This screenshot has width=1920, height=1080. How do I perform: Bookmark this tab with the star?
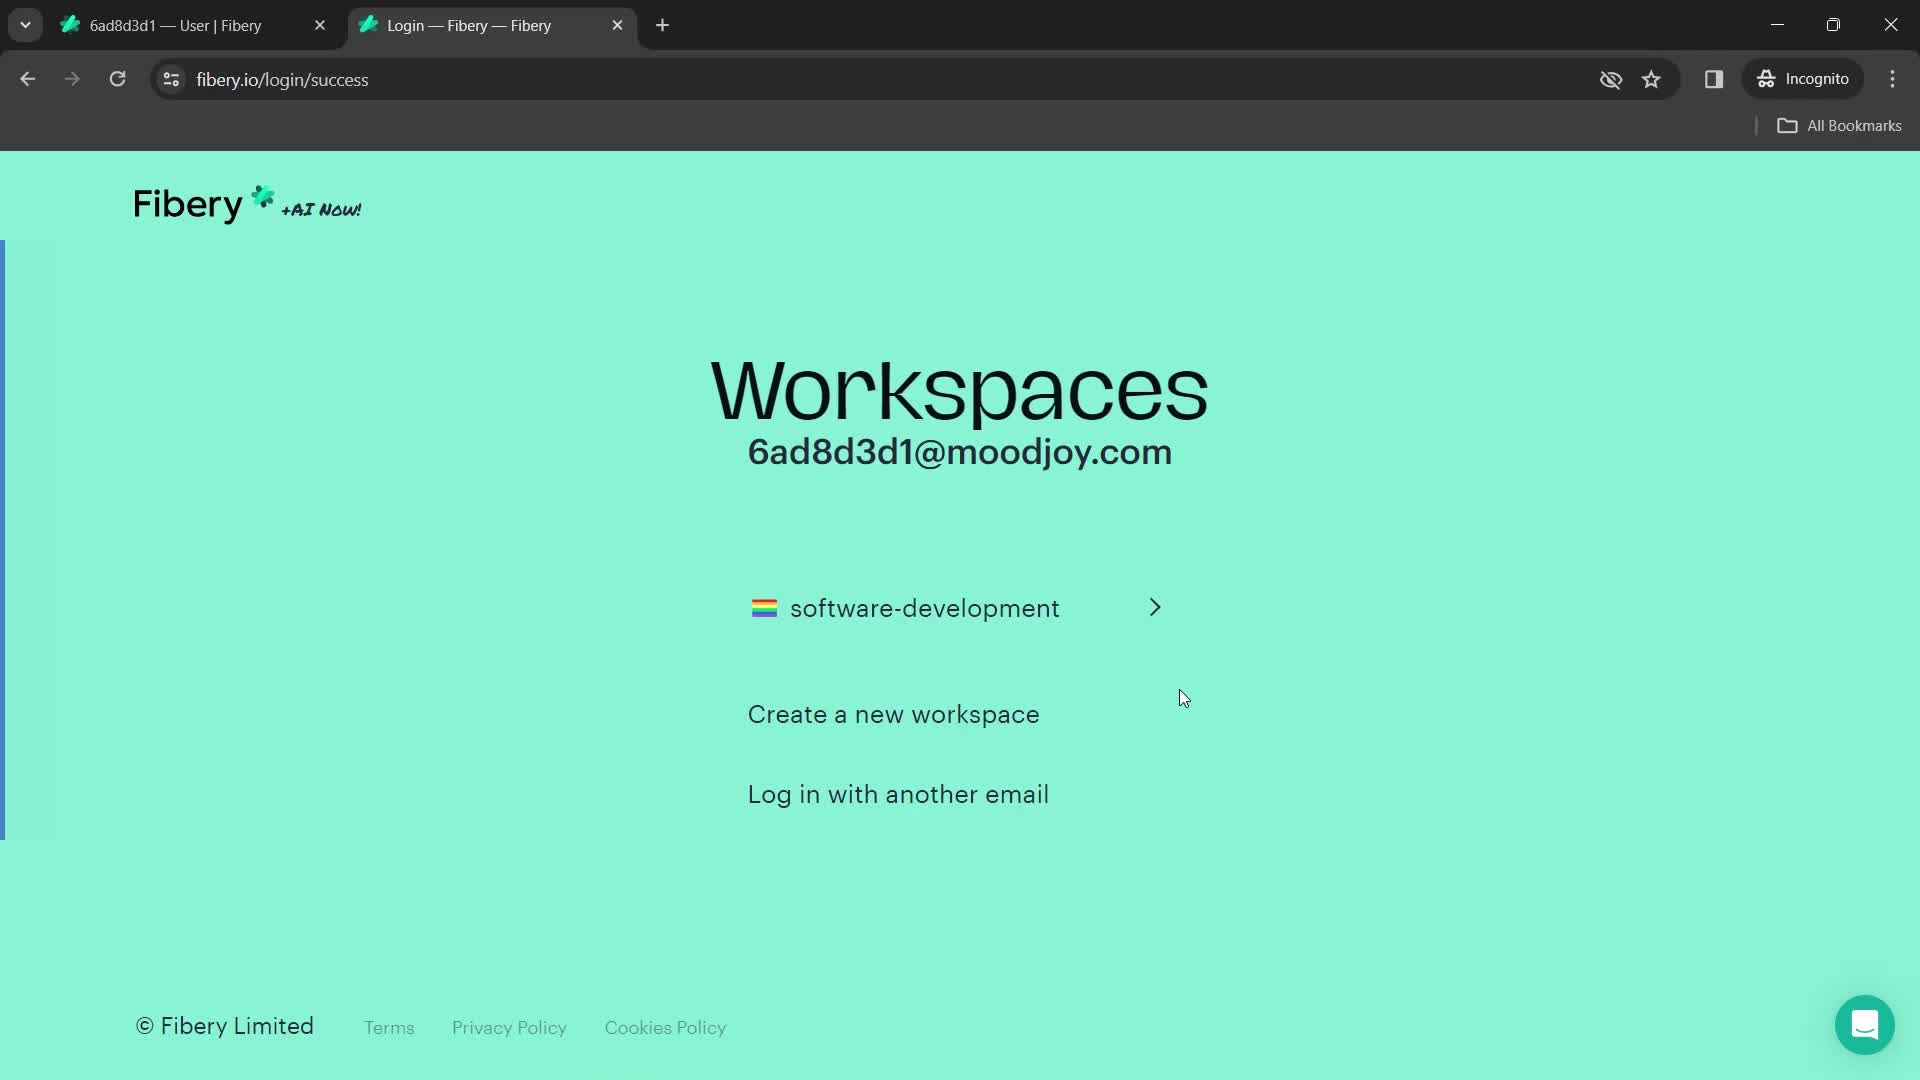click(1651, 79)
